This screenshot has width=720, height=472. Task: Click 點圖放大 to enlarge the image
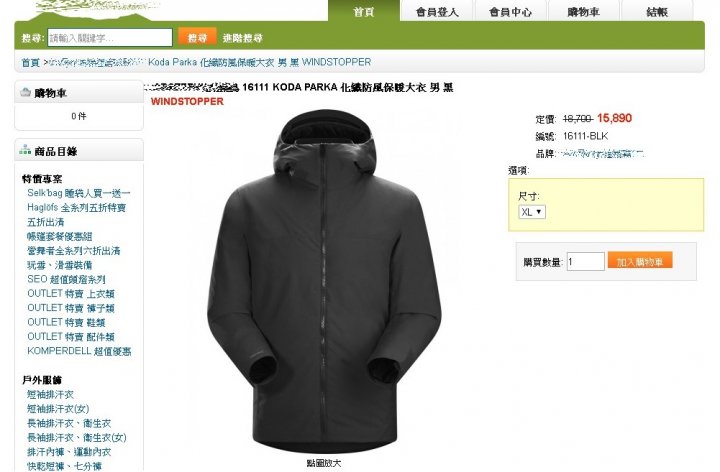(x=324, y=463)
